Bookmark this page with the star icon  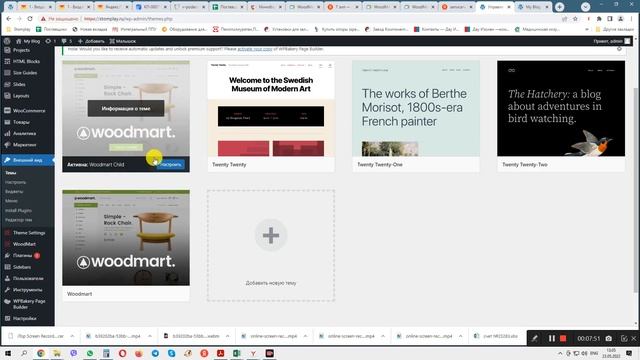575,19
